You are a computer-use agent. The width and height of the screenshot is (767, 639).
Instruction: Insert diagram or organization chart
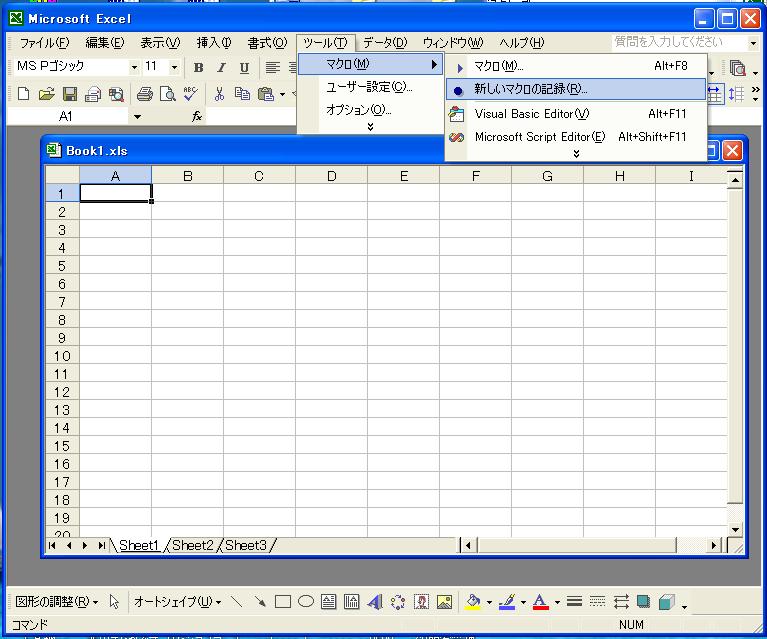(398, 601)
